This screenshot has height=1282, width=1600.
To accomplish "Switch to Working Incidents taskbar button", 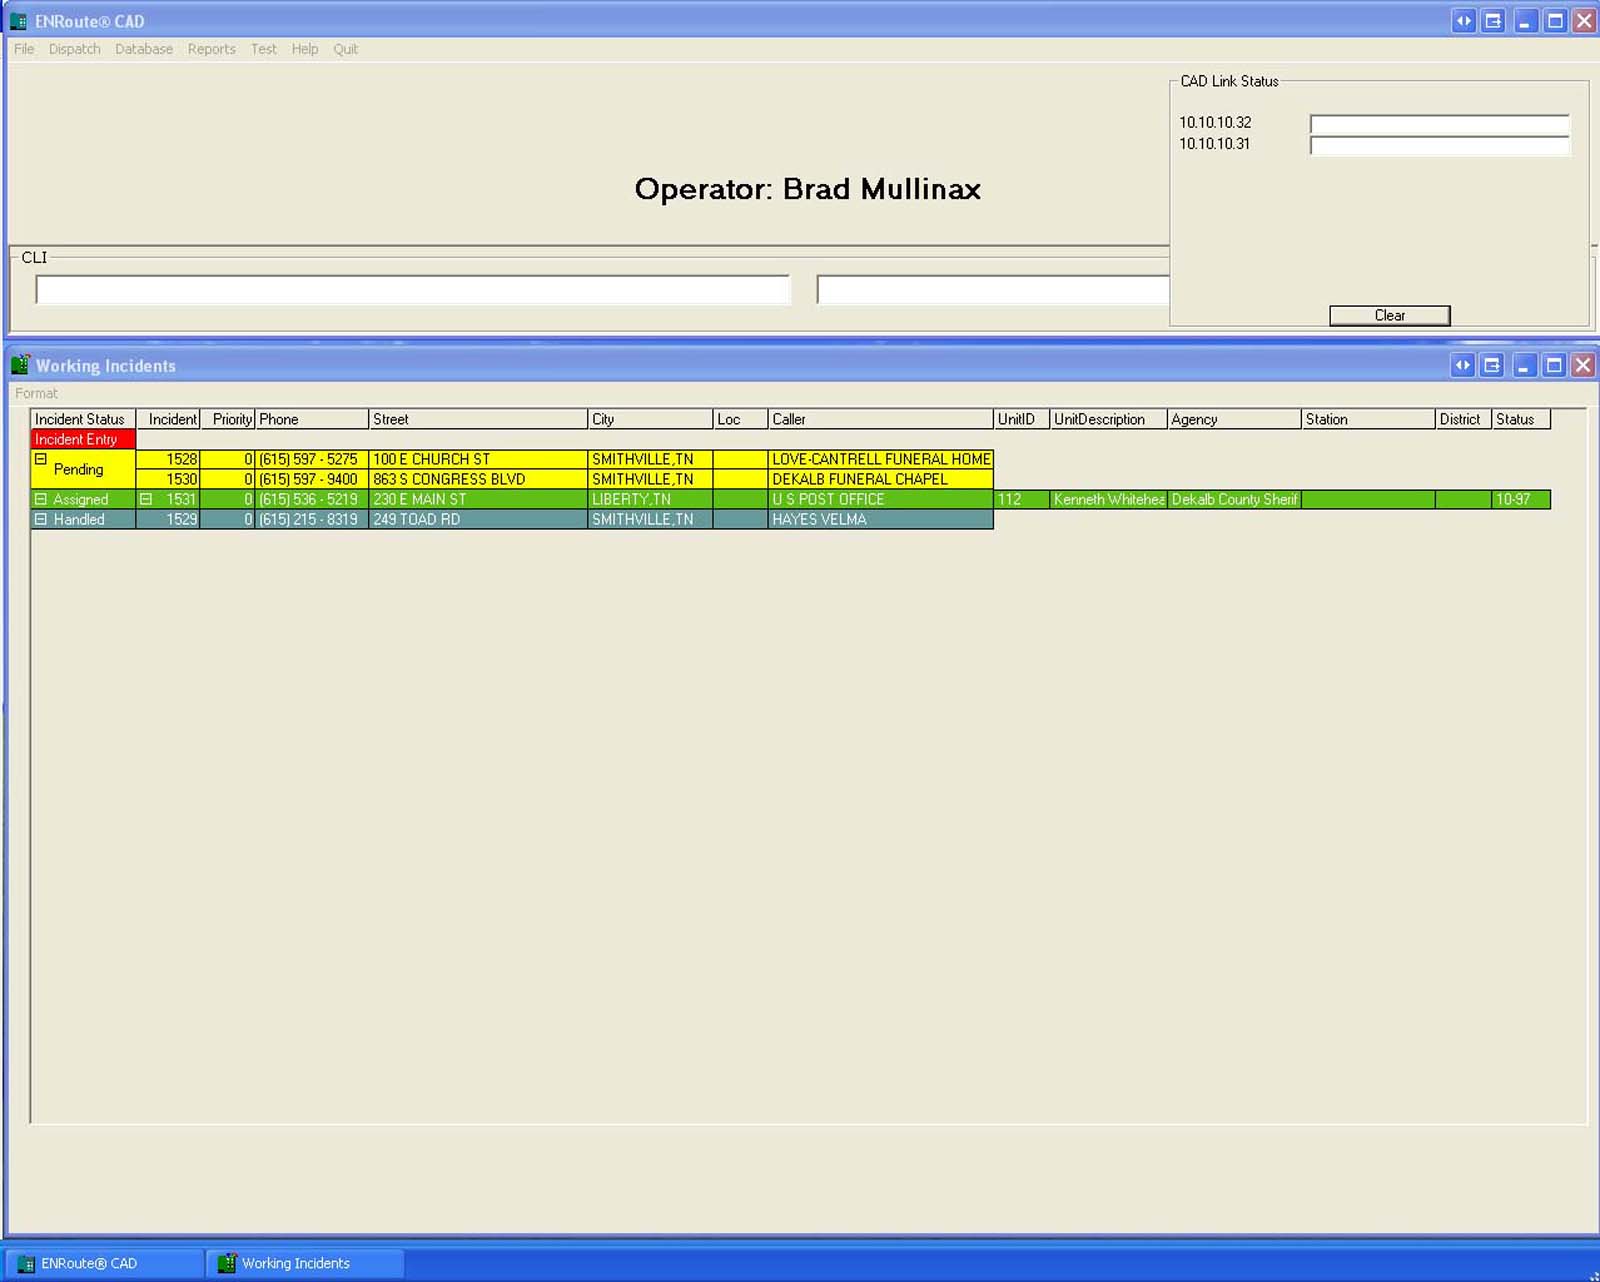I will (305, 1264).
